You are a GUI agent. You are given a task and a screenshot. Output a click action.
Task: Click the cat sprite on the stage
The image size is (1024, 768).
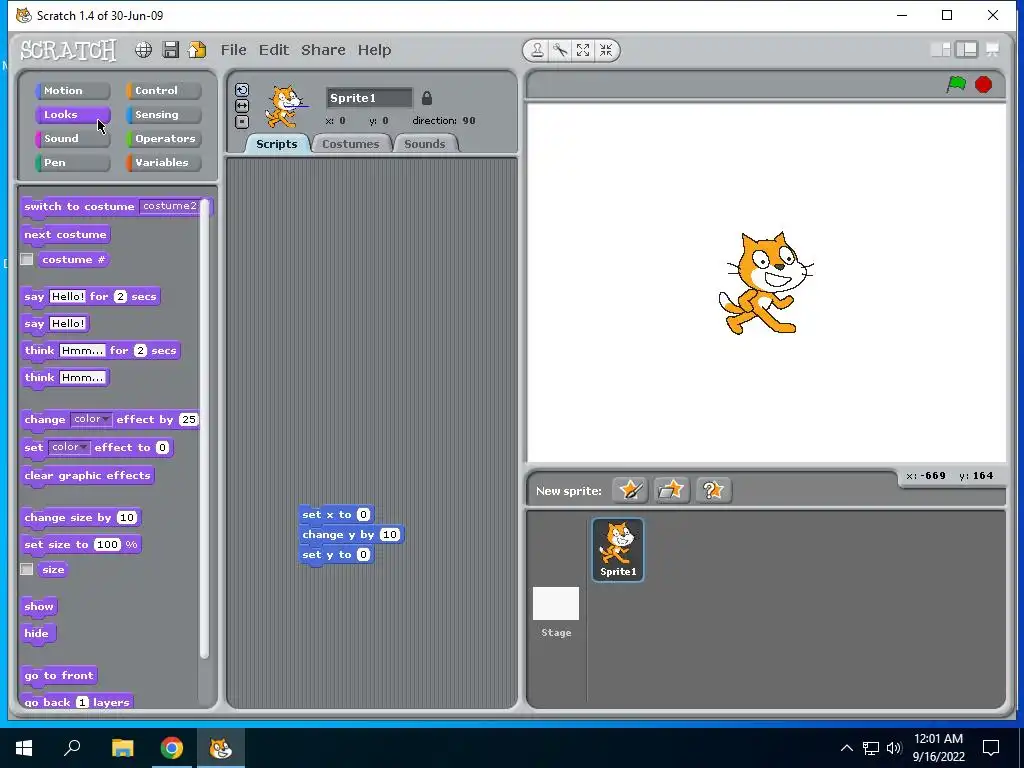765,283
